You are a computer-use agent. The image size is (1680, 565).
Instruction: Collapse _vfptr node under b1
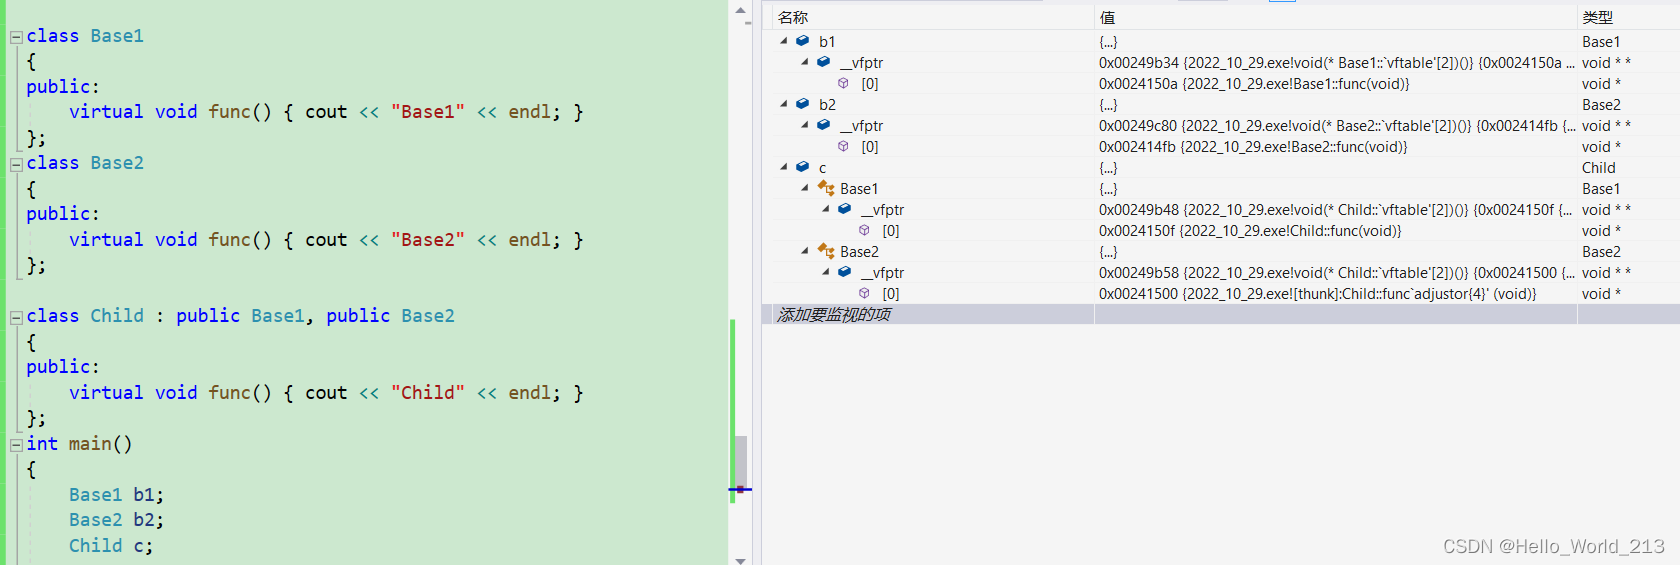point(805,62)
